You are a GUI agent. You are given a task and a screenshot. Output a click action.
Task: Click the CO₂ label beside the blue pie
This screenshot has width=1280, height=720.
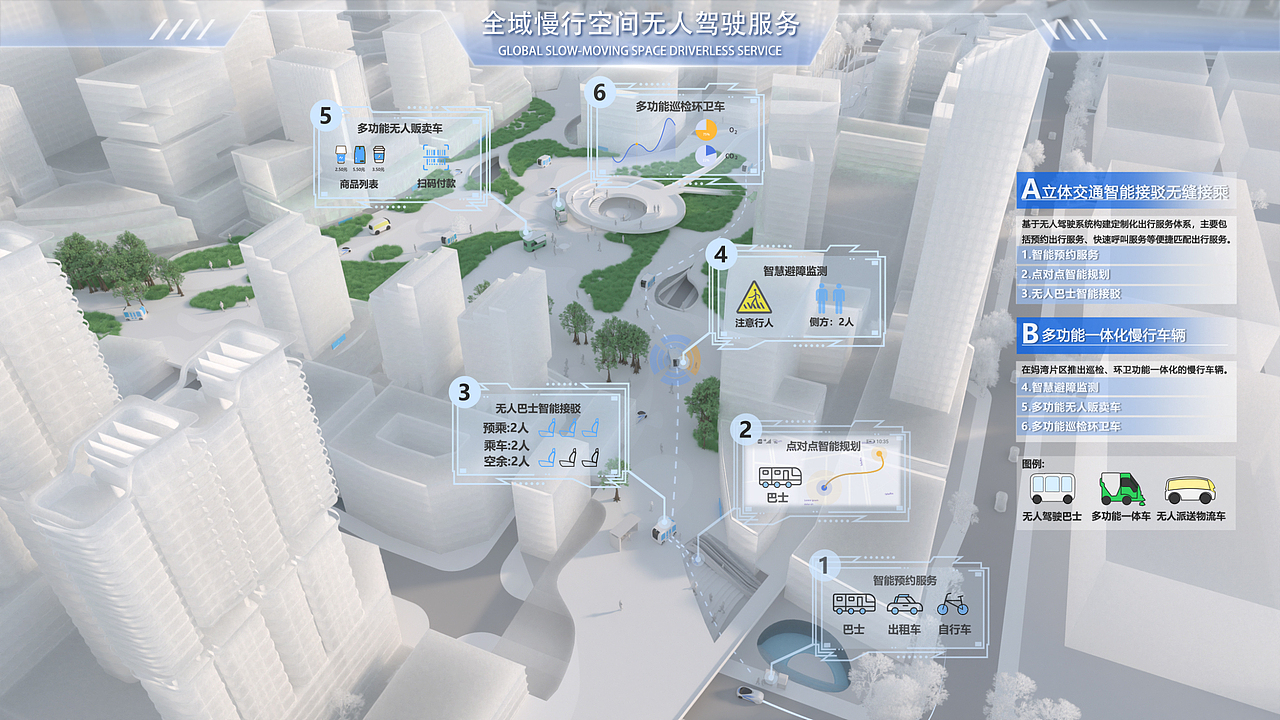coord(732,156)
